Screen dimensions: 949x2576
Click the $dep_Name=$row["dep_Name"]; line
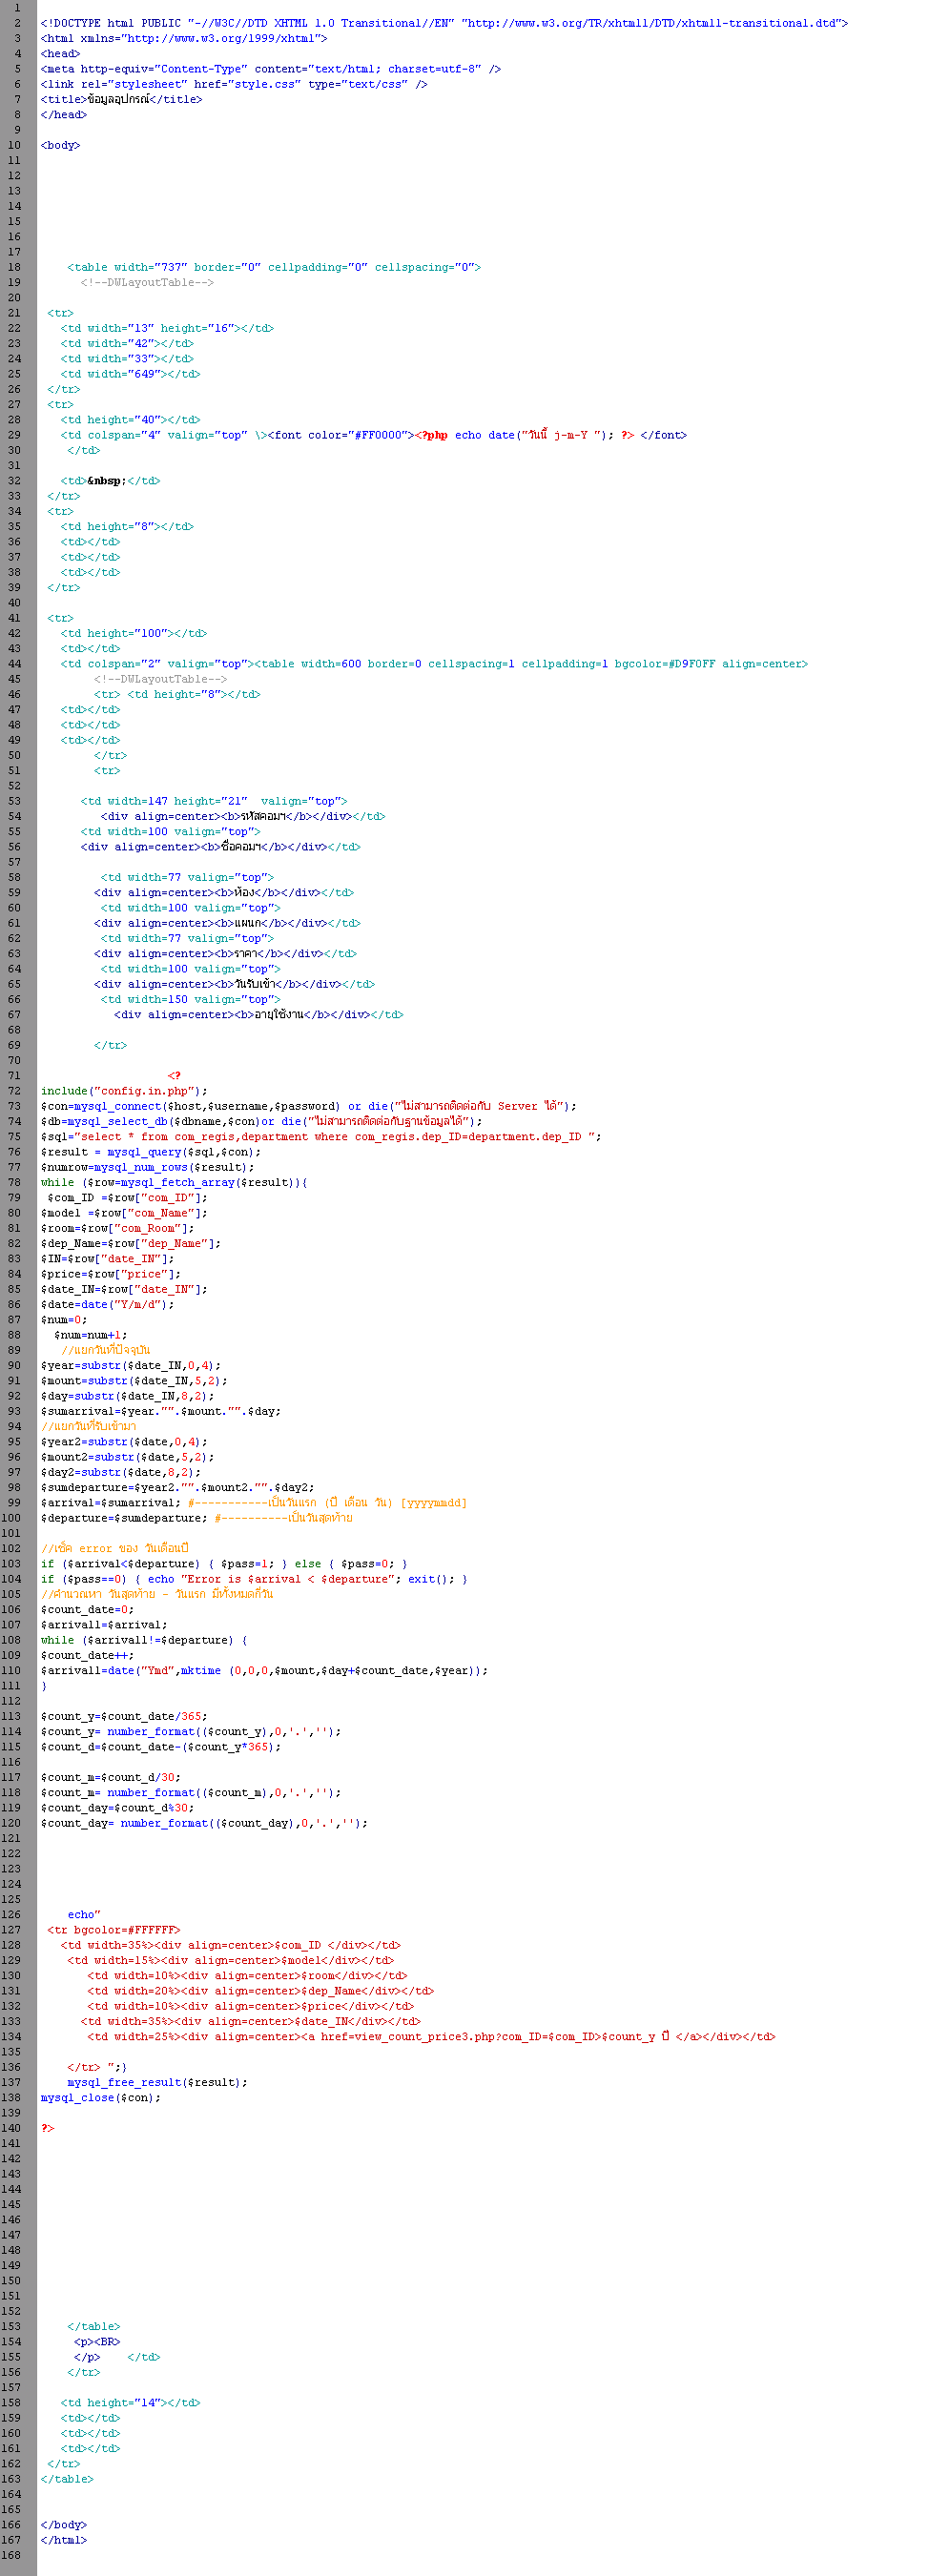pyautogui.click(x=131, y=1243)
